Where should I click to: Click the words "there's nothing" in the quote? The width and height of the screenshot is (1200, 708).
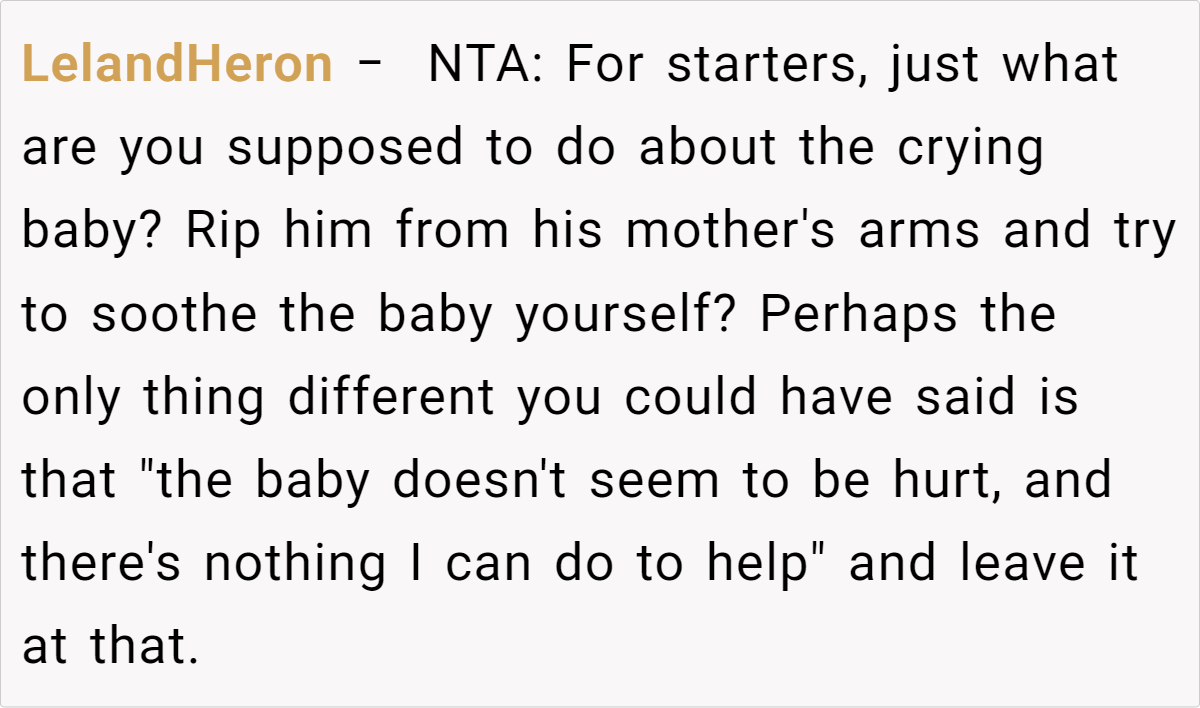click(x=203, y=564)
